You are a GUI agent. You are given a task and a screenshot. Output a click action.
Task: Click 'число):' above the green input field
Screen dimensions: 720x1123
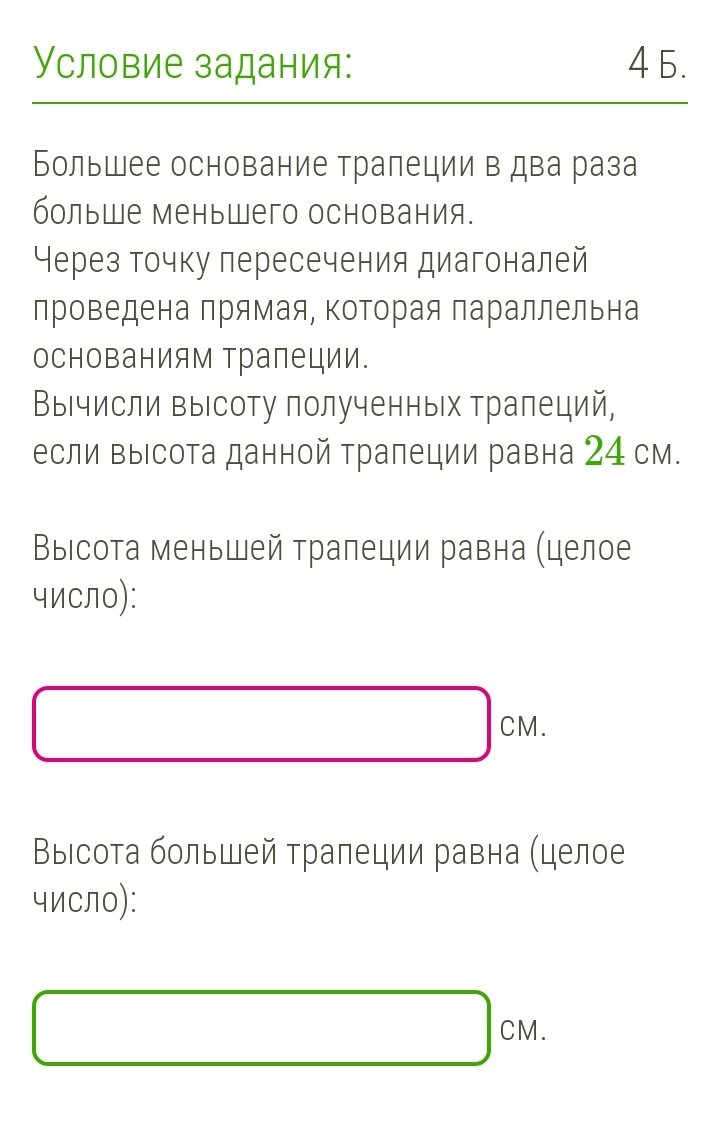pyautogui.click(x=85, y=901)
